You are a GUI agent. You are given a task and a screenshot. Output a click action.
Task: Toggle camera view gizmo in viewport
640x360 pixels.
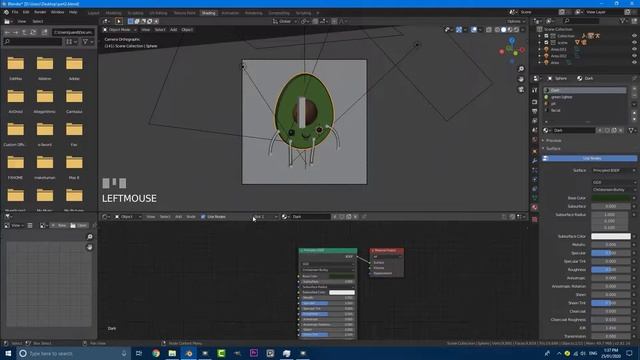(521, 89)
